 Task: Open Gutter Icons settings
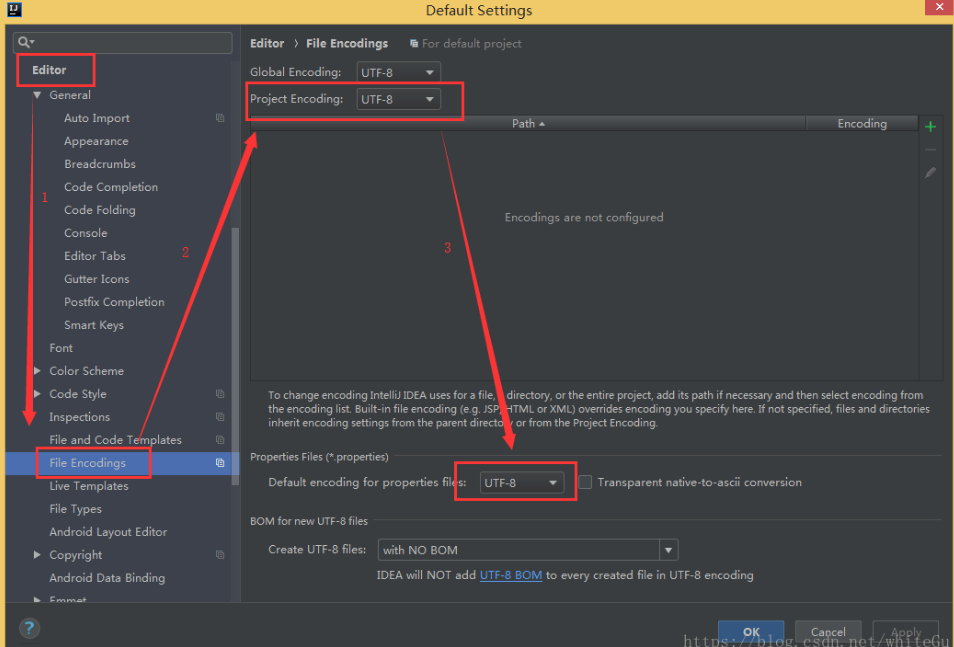click(97, 279)
